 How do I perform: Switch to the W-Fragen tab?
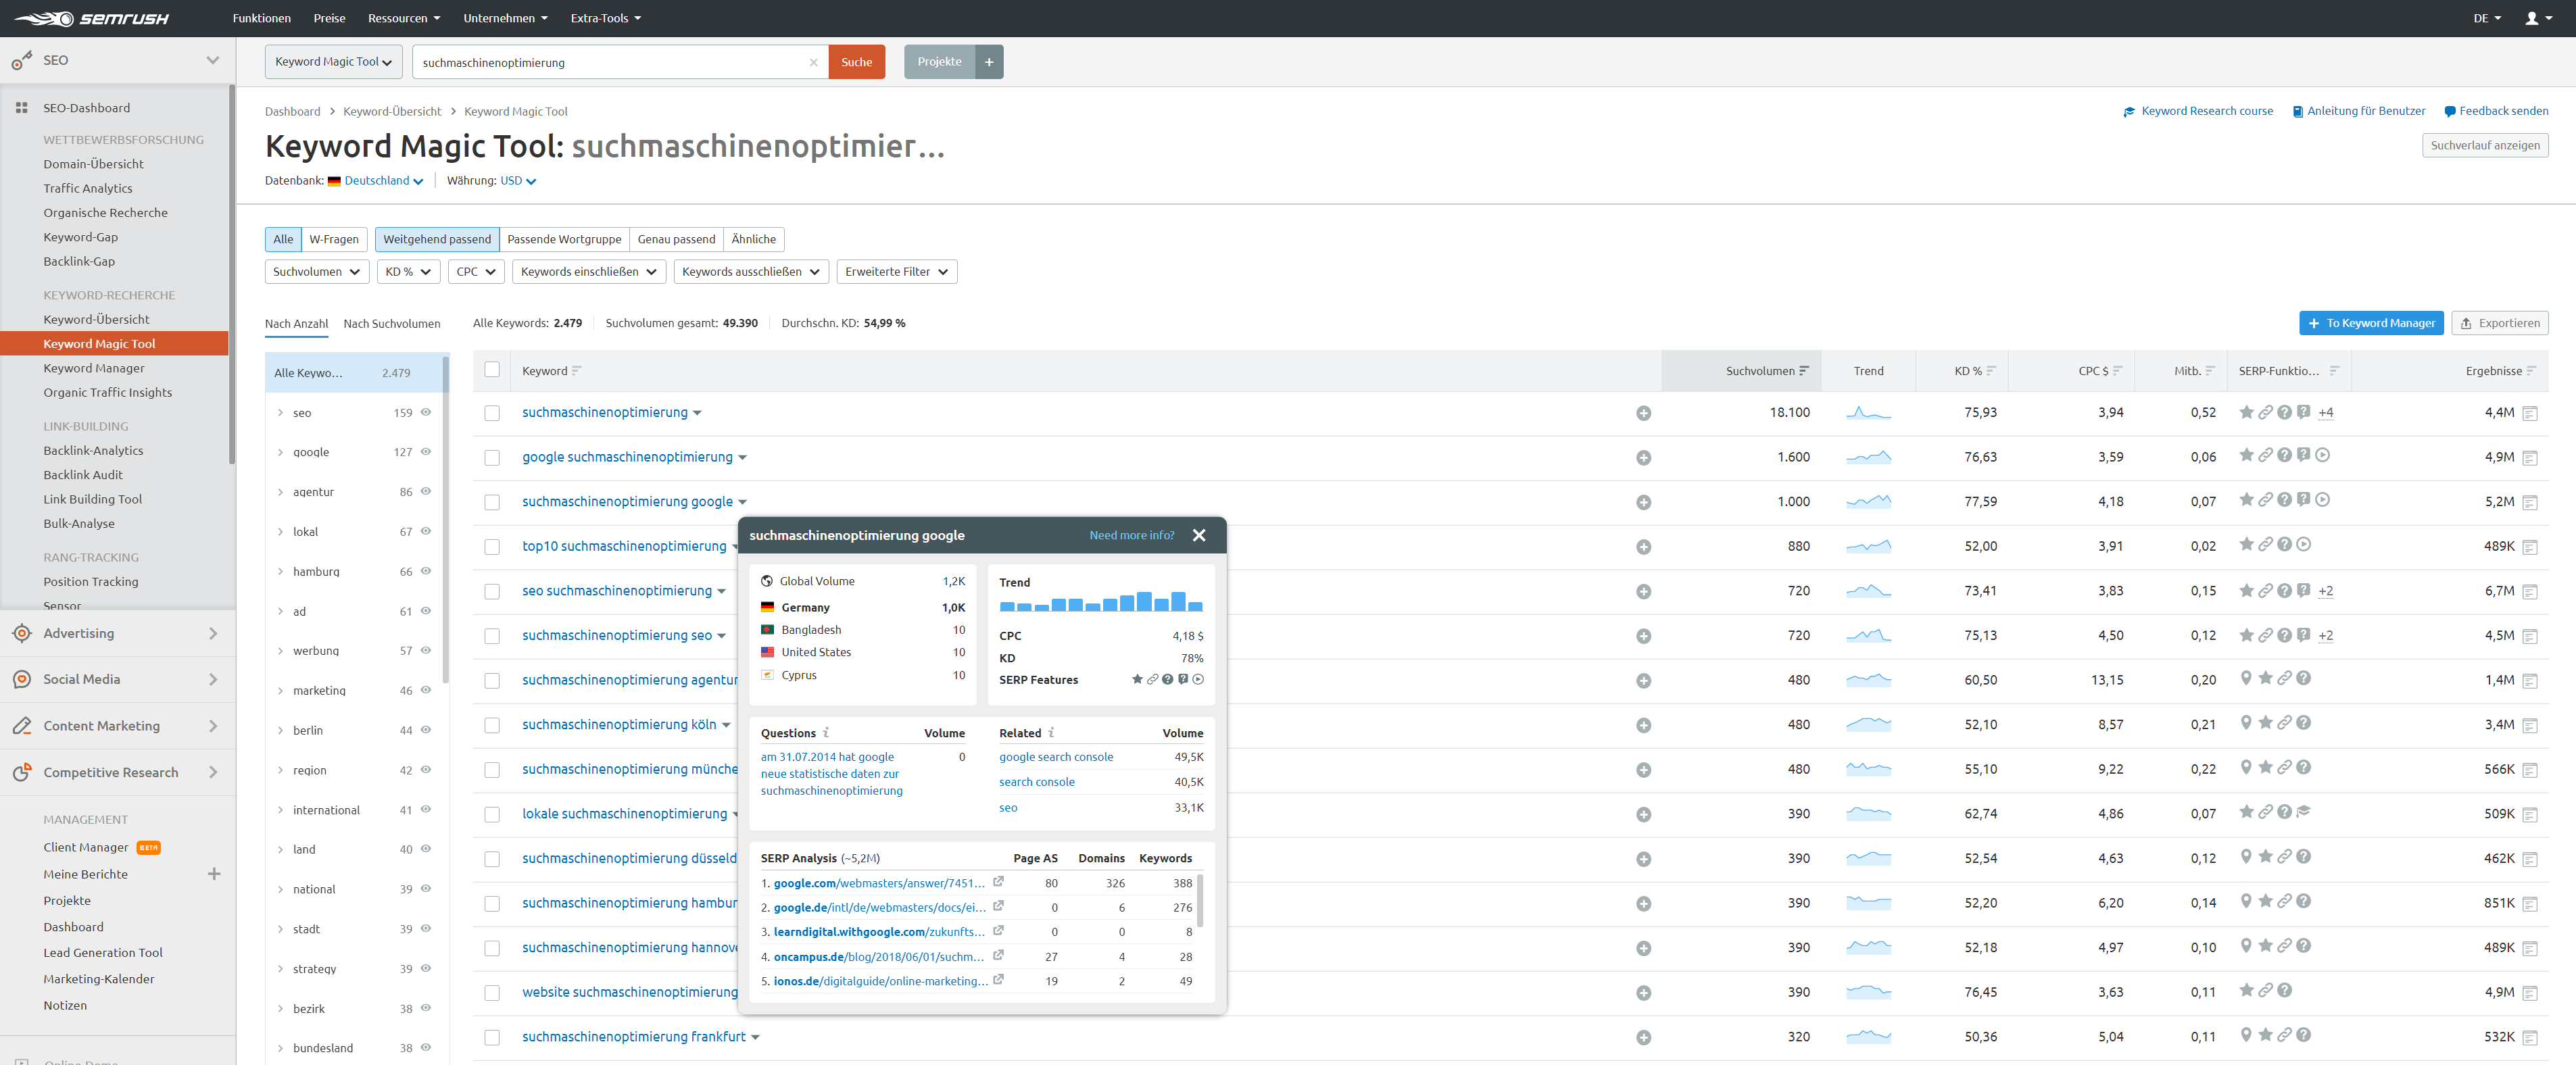tap(333, 239)
